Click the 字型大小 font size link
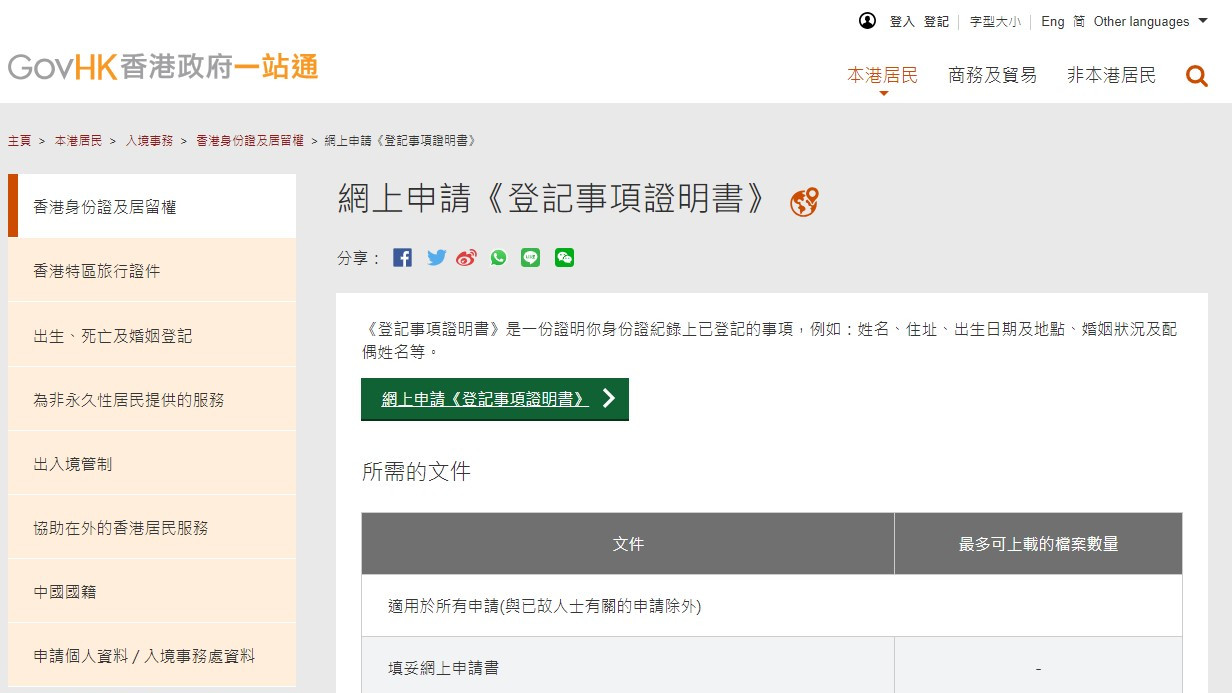This screenshot has width=1232, height=693. 995,21
